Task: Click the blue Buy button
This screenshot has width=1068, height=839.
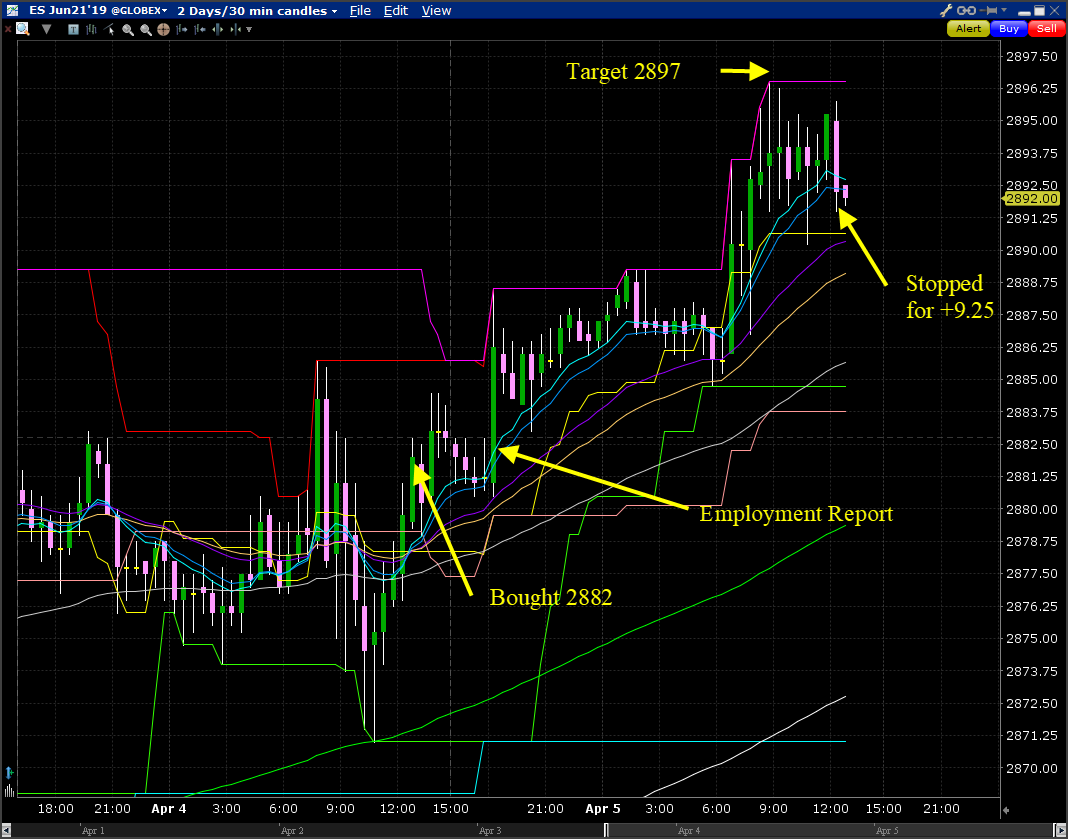Action: click(1009, 29)
